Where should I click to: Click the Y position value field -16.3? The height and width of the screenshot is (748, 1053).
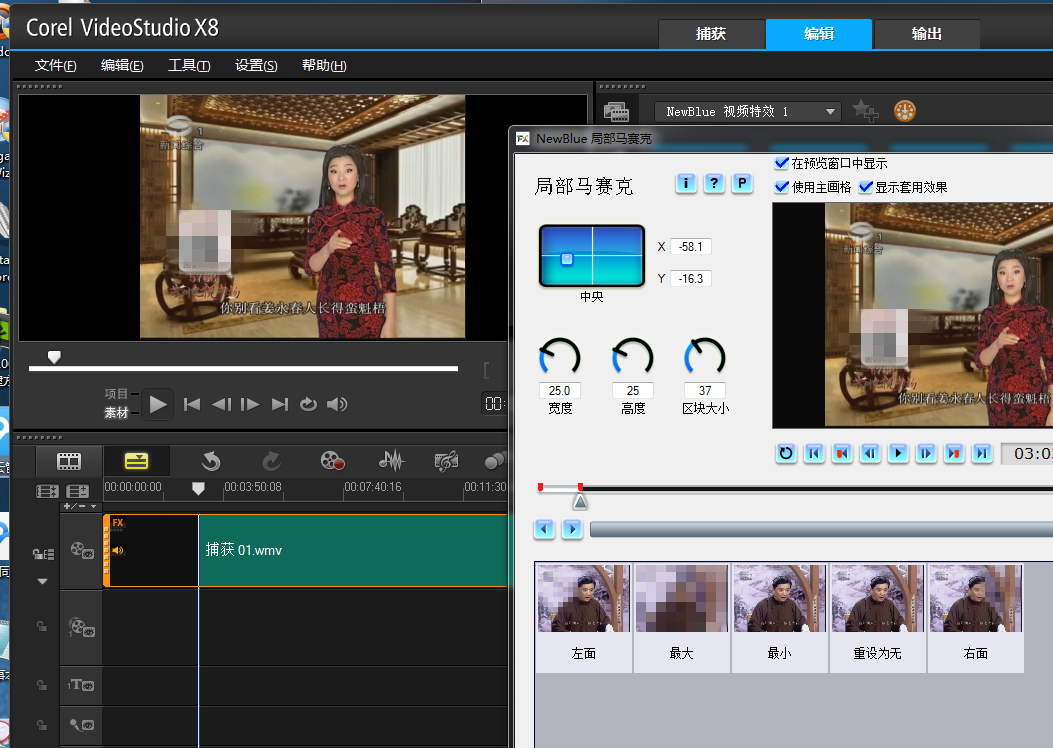click(x=691, y=279)
